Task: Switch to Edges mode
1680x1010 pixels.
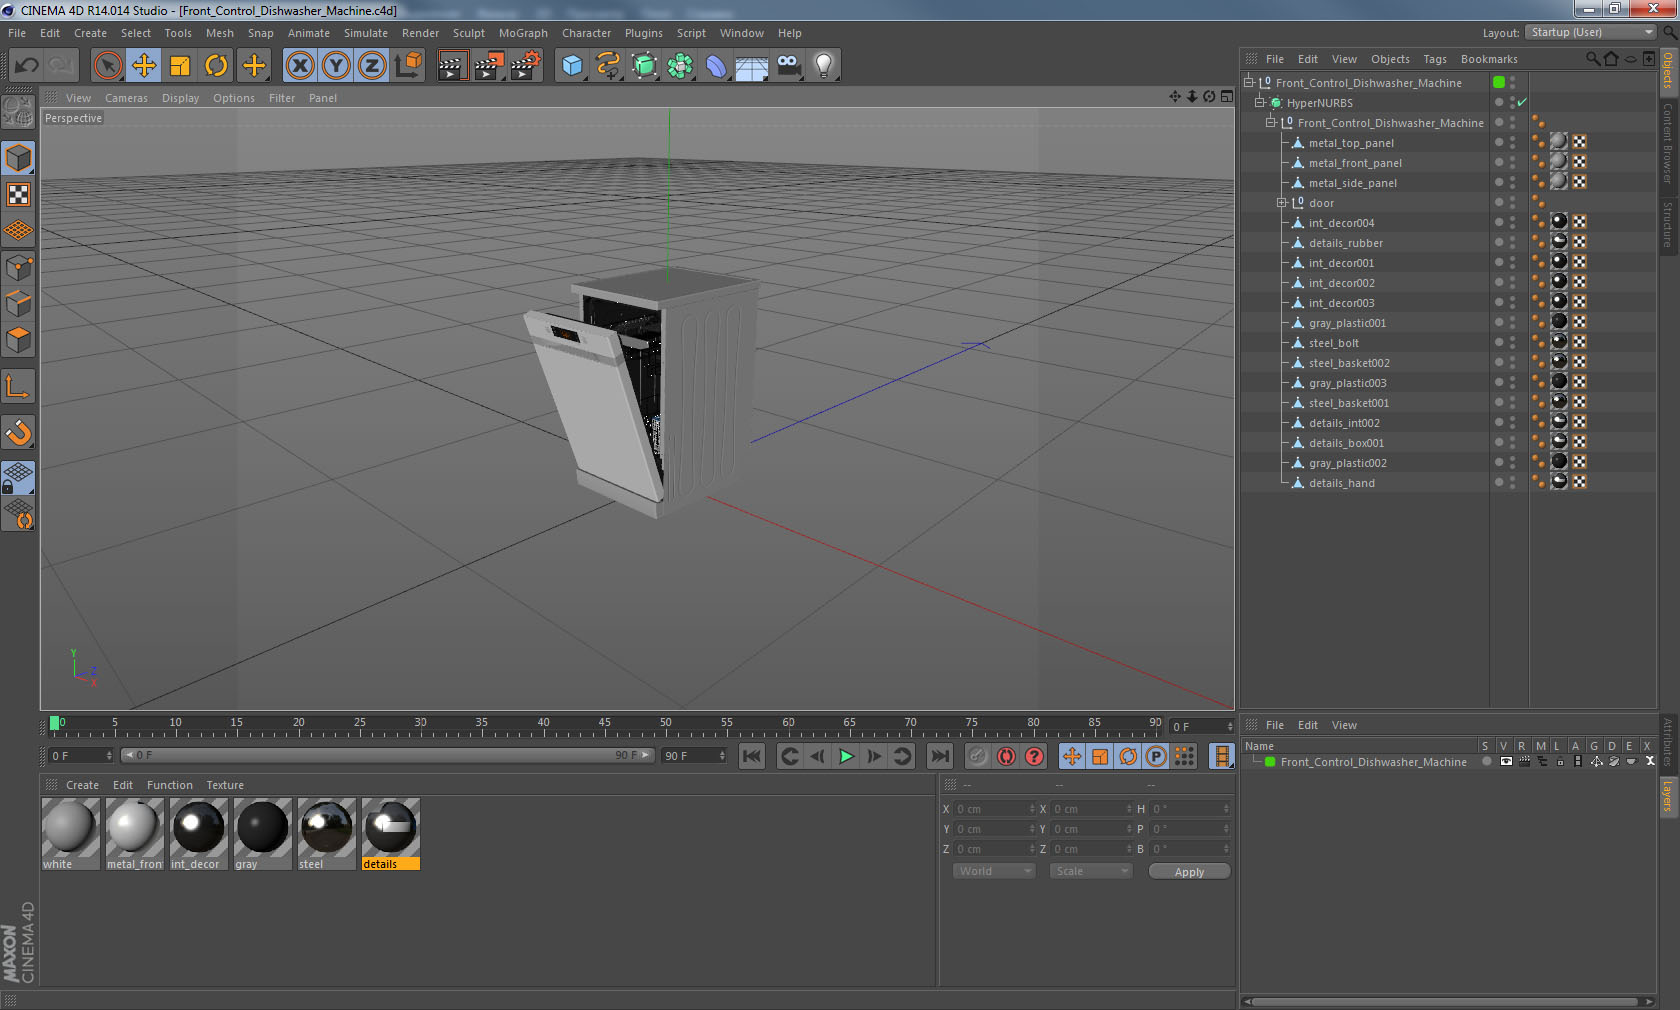Action: (19, 303)
